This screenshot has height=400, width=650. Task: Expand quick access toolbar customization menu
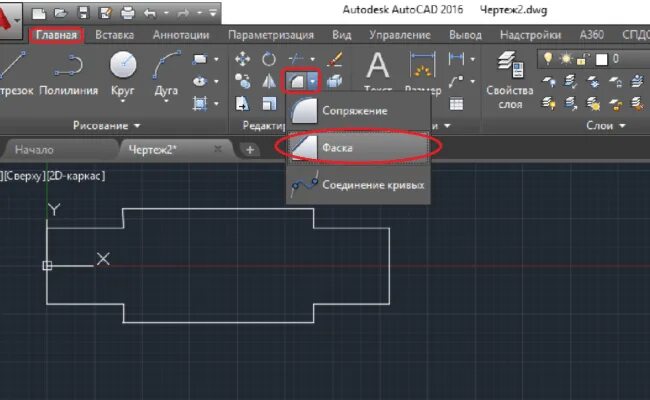pos(213,13)
